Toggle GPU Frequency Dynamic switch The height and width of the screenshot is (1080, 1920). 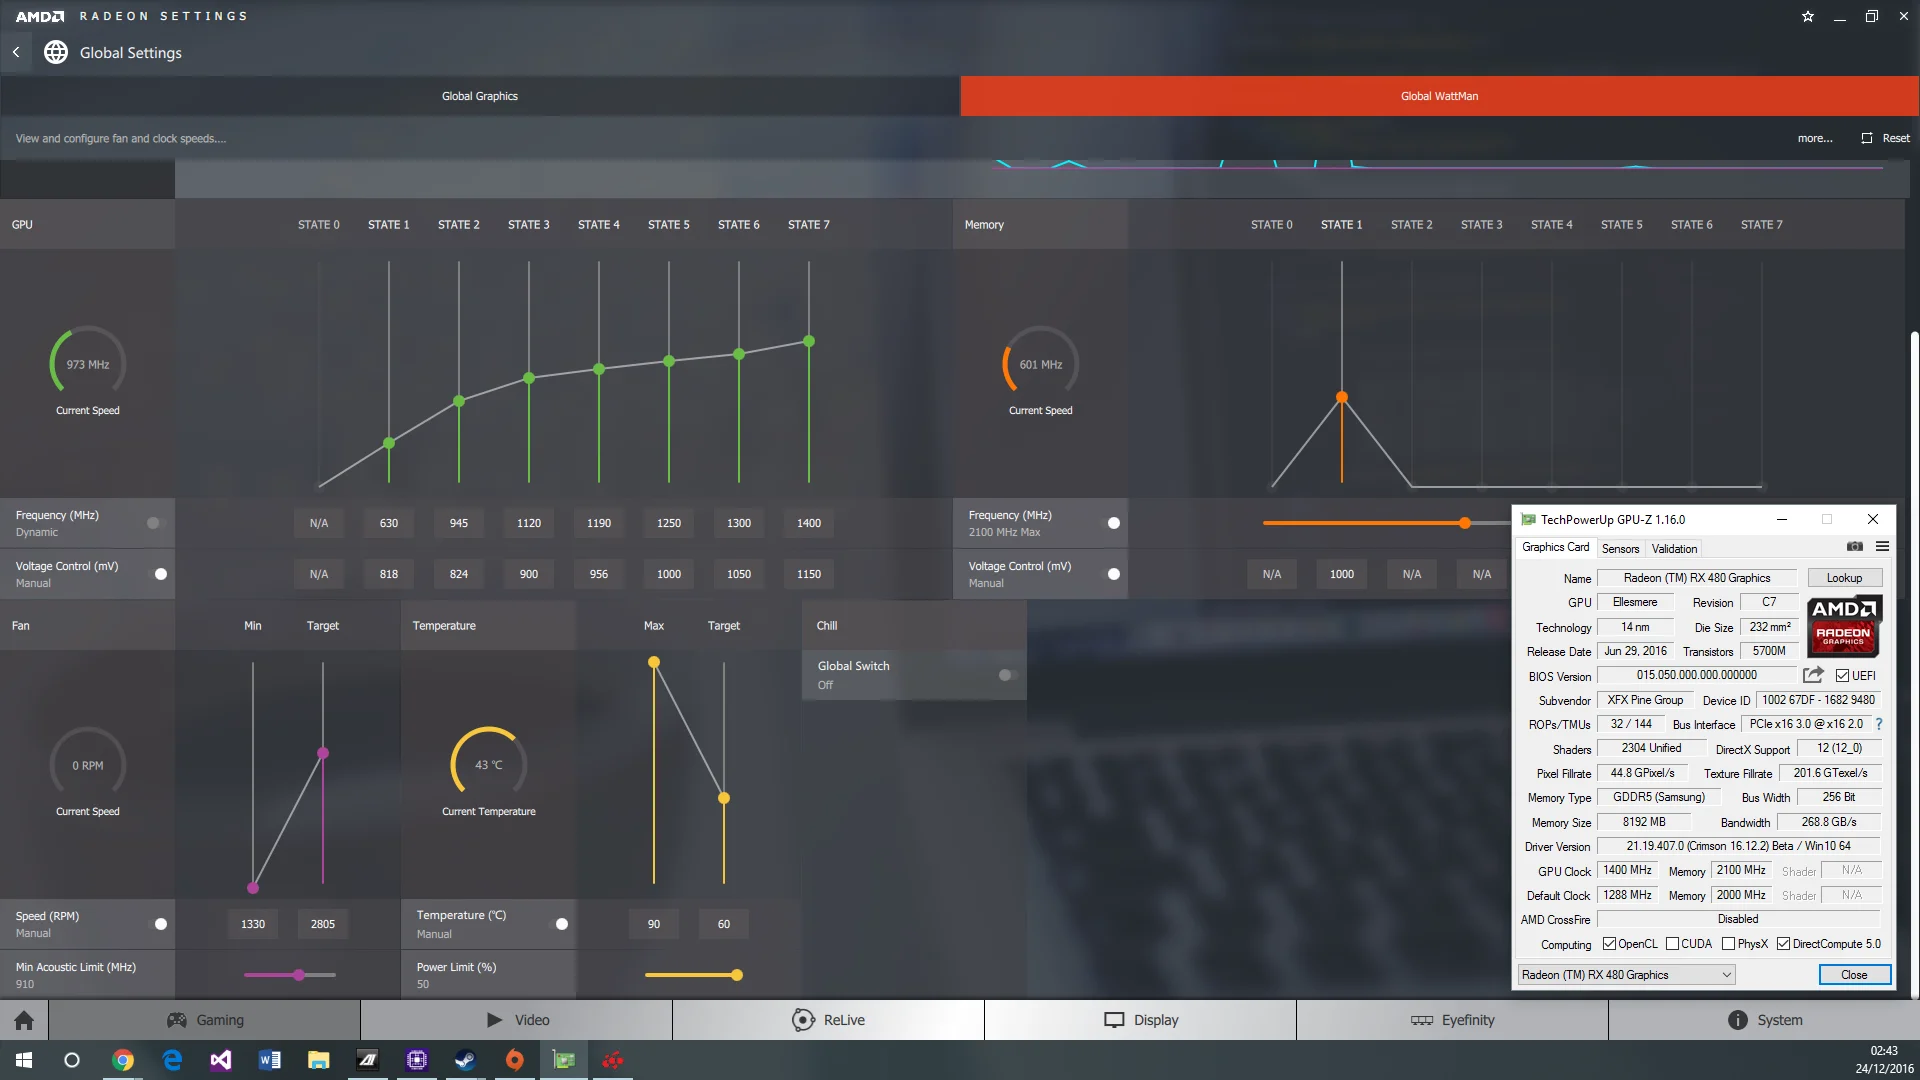click(153, 523)
